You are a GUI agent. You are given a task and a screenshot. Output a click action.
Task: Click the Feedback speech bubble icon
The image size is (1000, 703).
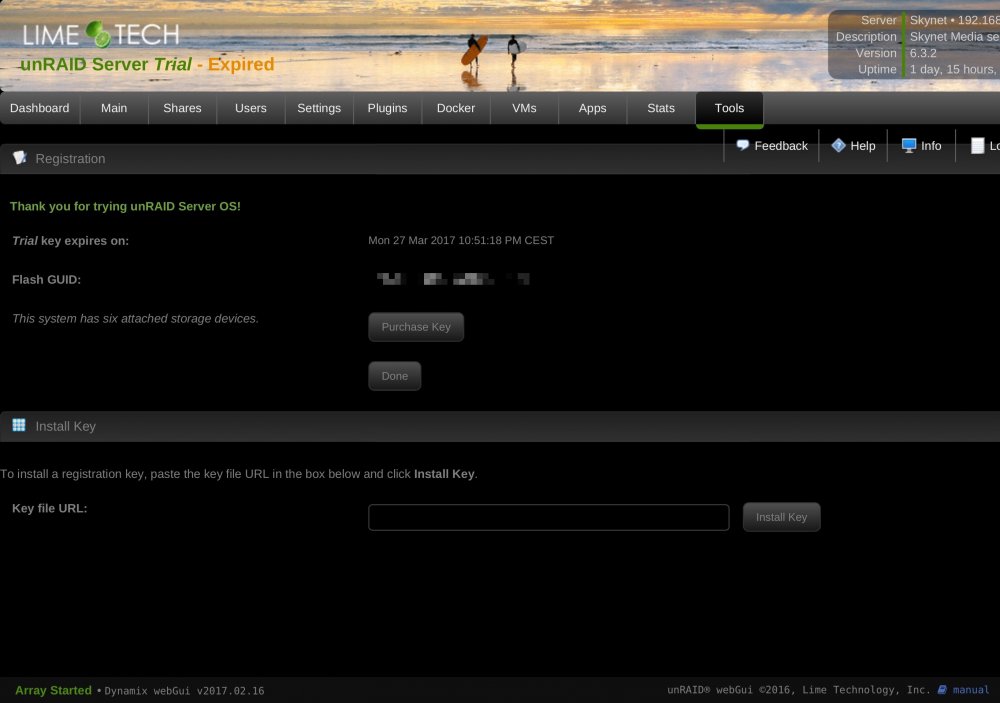(x=742, y=145)
